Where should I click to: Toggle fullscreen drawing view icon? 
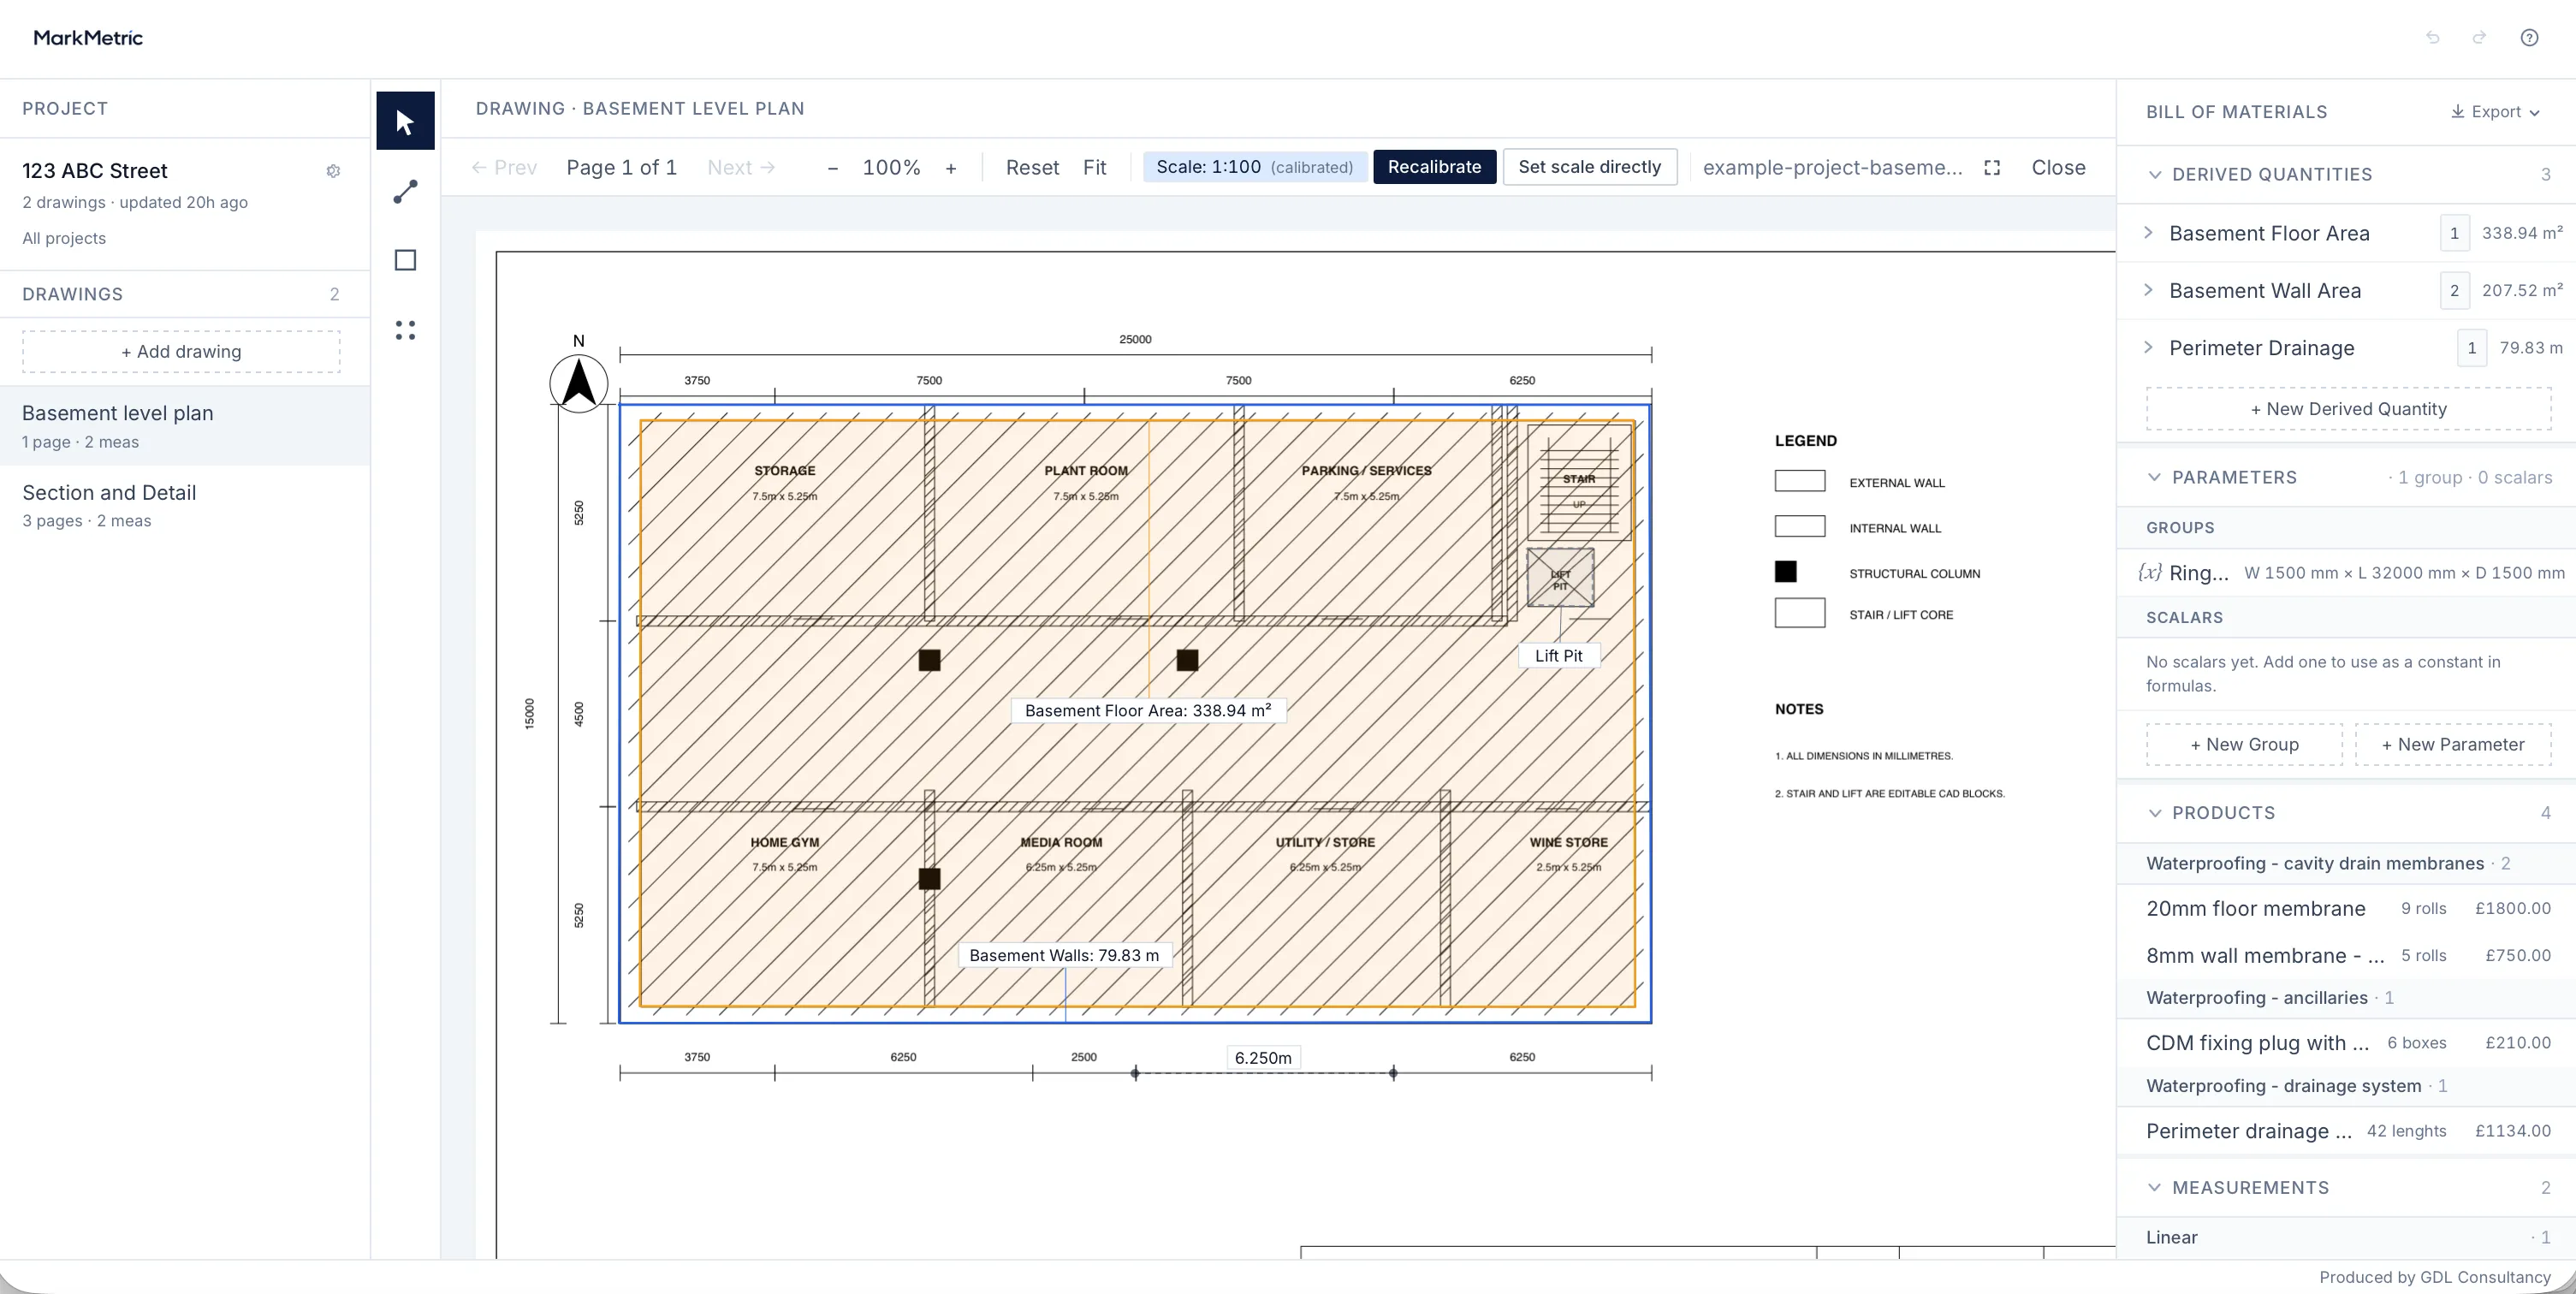click(1992, 167)
